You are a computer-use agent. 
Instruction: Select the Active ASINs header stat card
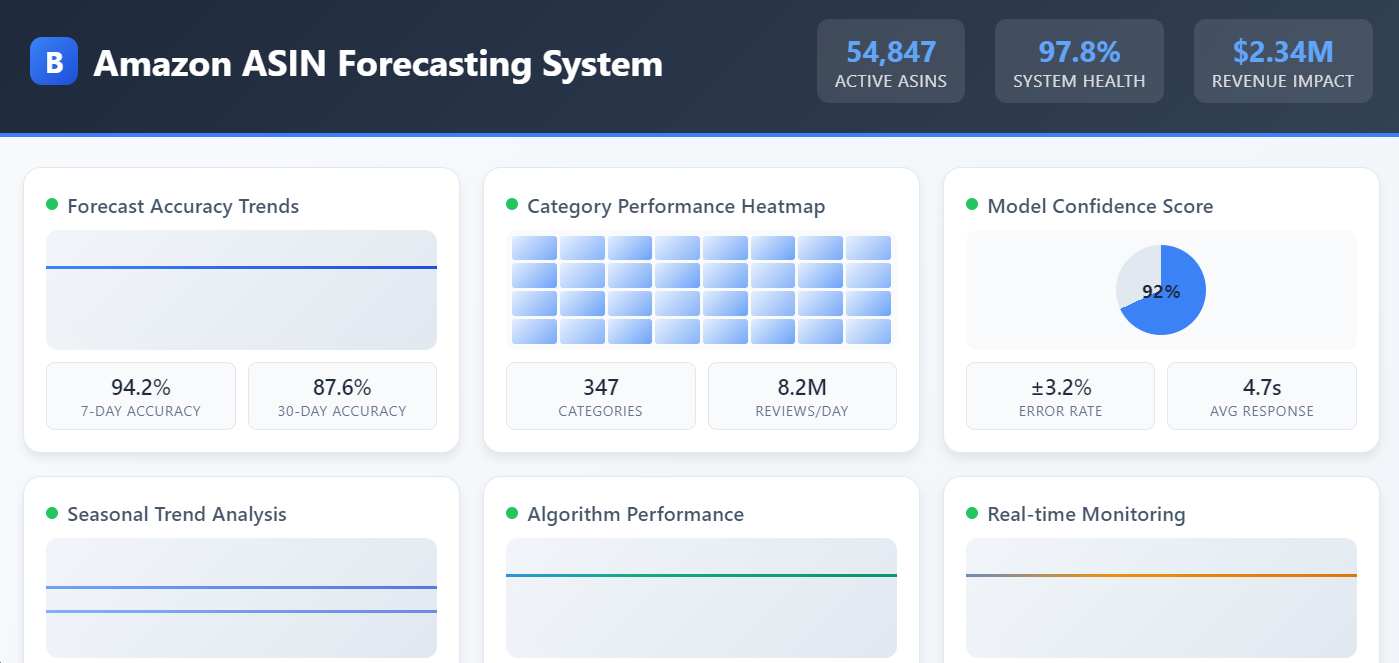point(890,61)
